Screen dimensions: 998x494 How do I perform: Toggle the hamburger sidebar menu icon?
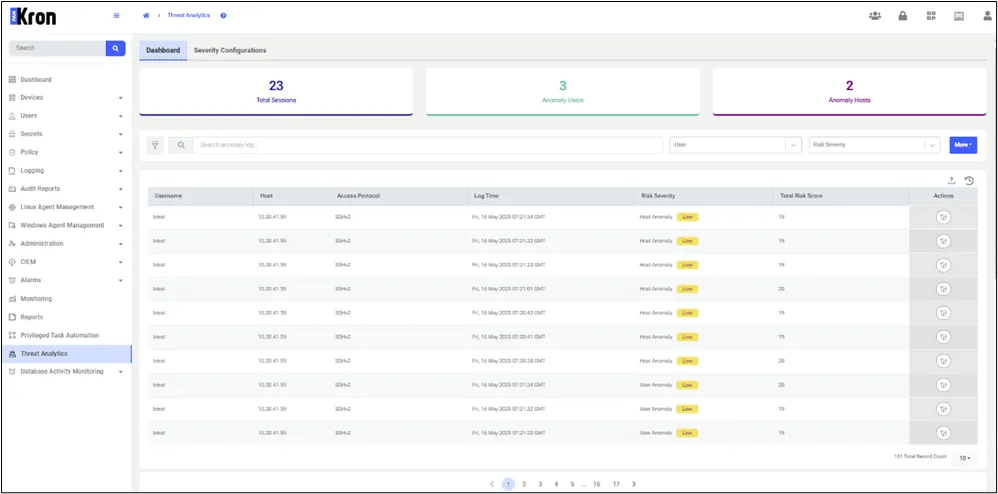[116, 16]
